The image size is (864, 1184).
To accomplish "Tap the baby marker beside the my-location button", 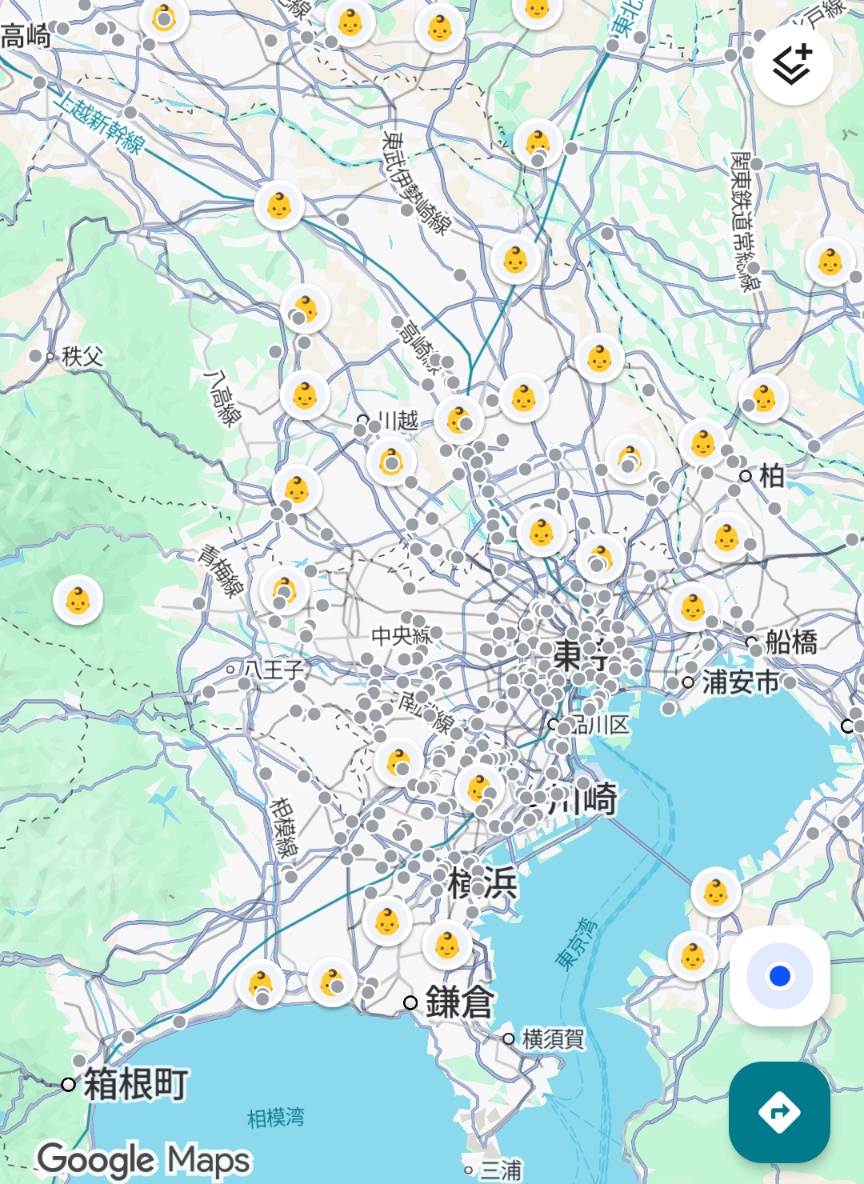I will click(x=693, y=957).
